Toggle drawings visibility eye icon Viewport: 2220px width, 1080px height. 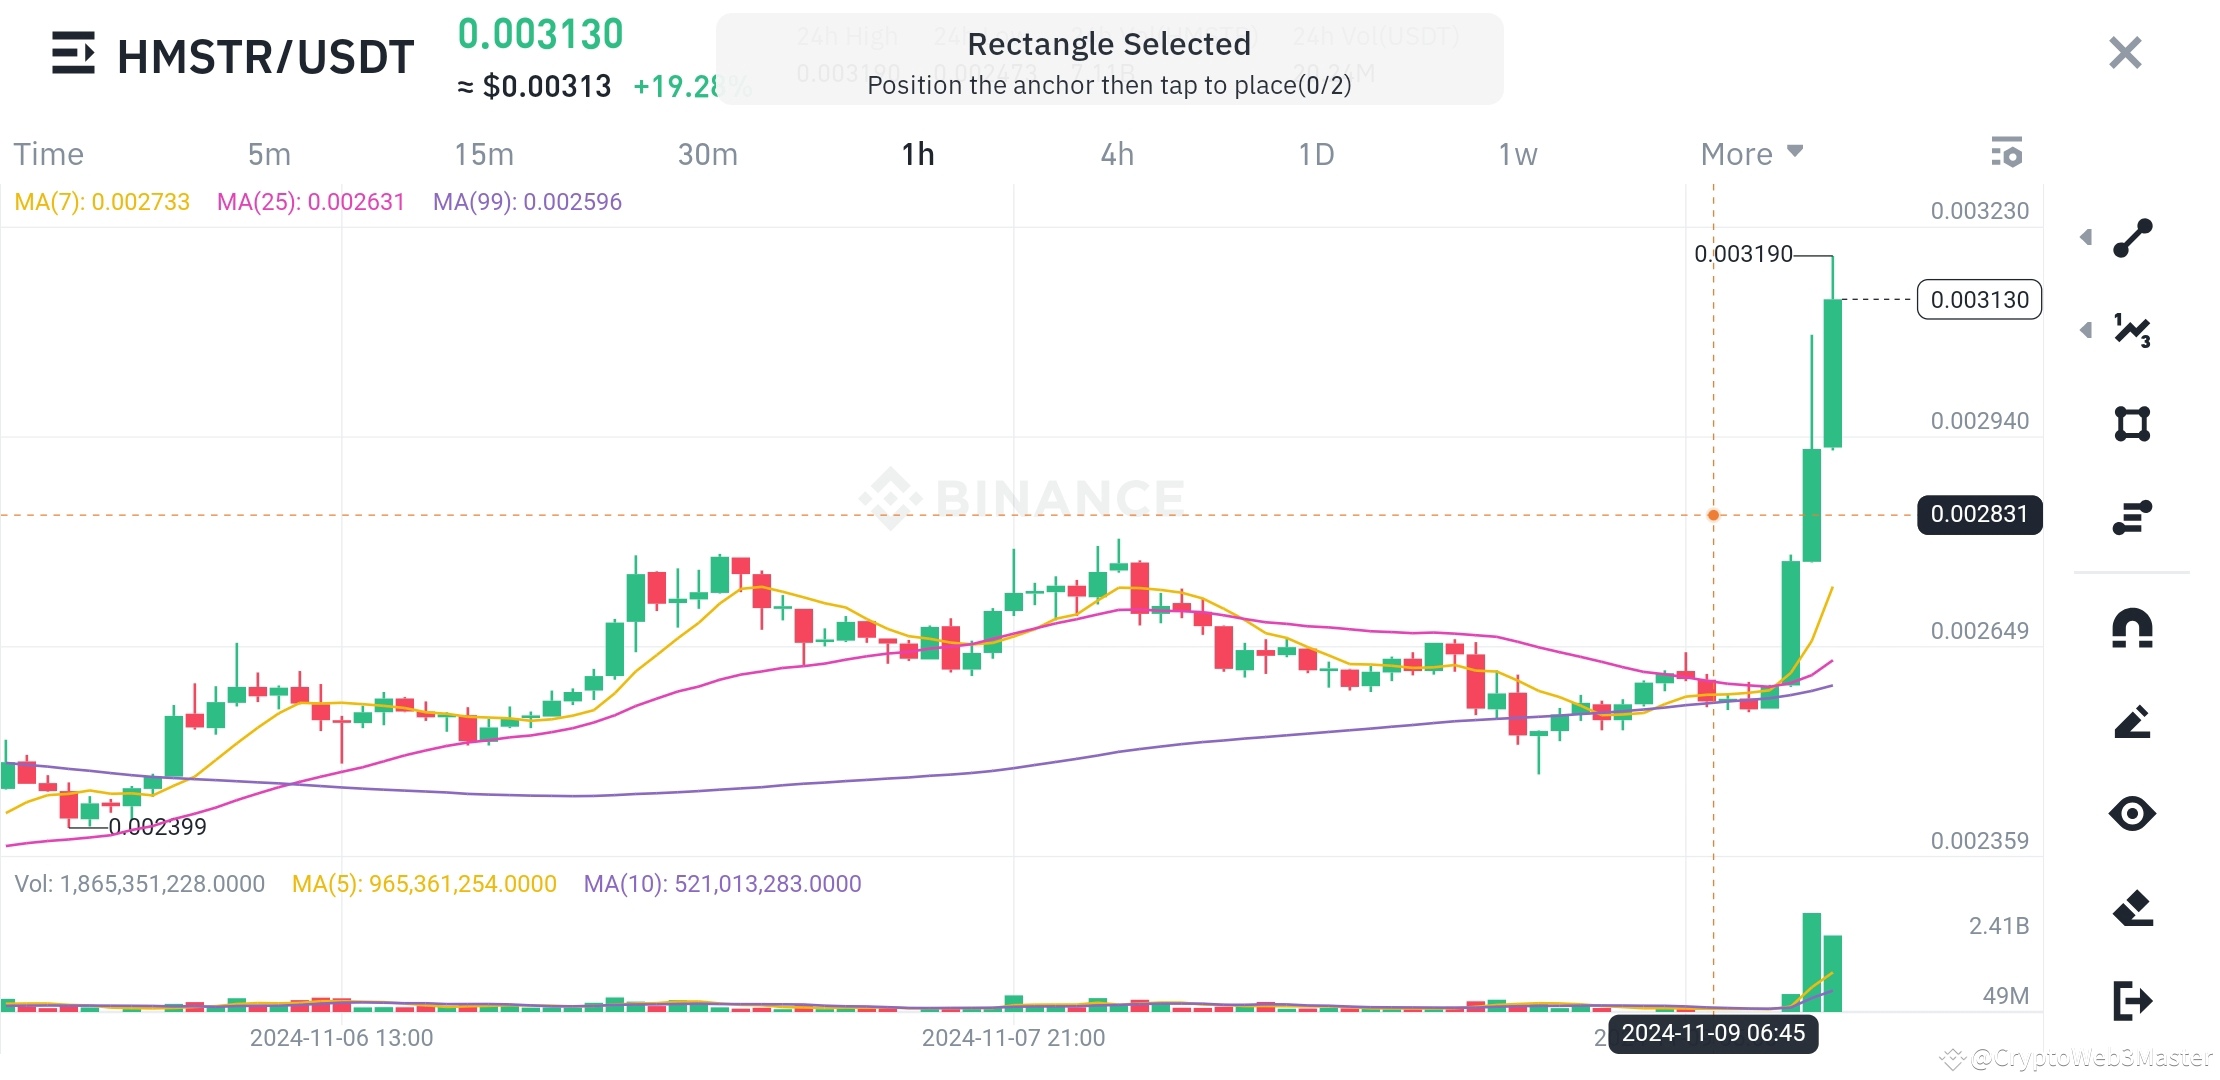pos(2132,813)
